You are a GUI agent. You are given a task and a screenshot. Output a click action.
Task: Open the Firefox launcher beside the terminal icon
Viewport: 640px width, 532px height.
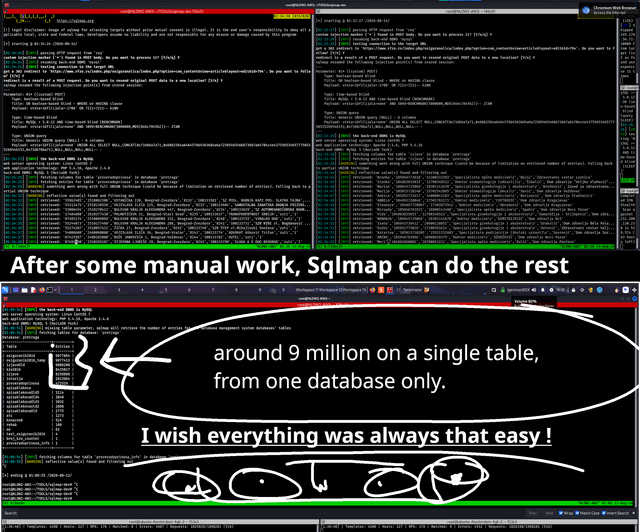coord(42,290)
